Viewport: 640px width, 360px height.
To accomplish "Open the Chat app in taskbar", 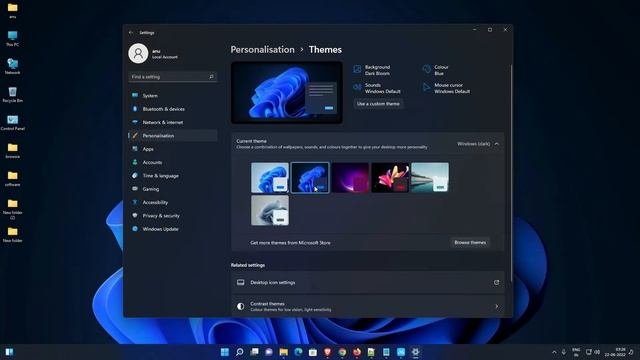I will point(269,352).
